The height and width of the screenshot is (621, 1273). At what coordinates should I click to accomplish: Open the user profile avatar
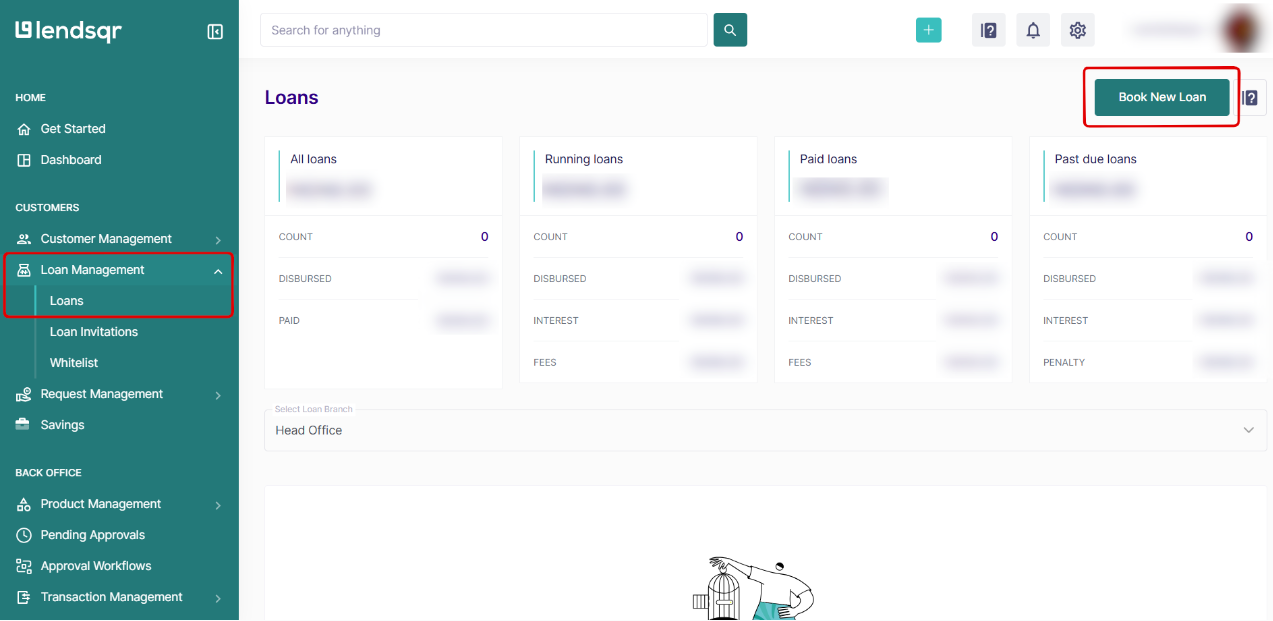pos(1245,29)
